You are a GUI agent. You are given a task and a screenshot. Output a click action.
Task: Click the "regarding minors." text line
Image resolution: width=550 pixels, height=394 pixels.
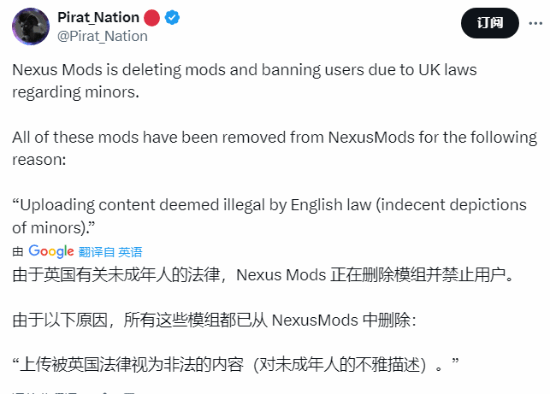(76, 92)
